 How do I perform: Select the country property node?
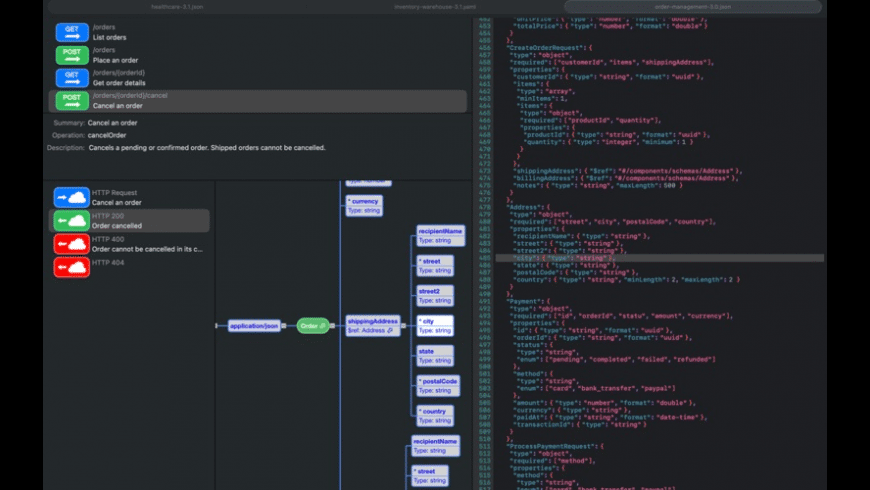pos(435,416)
